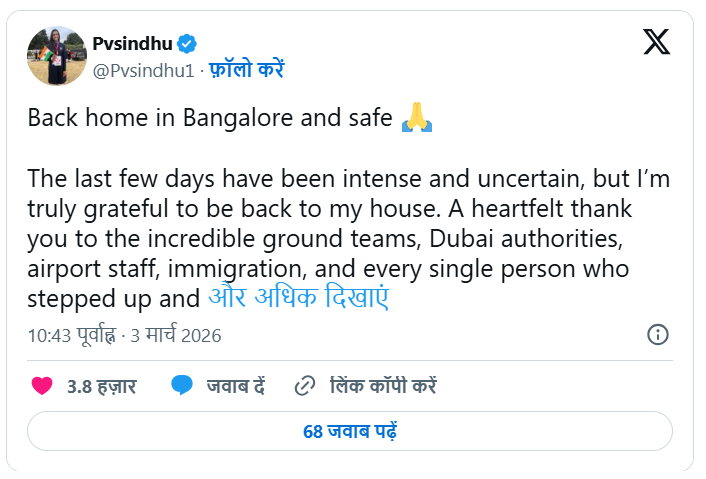Expand the tweet with और अधिक दिखाएं
This screenshot has width=706, height=479.
(x=298, y=297)
